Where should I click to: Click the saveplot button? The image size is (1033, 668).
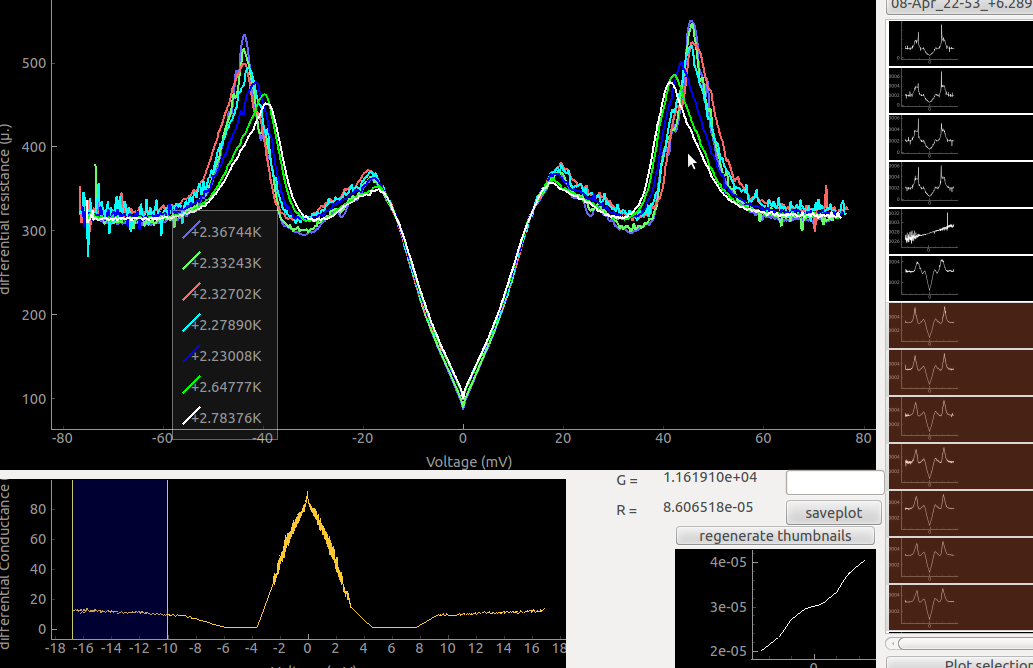(833, 513)
